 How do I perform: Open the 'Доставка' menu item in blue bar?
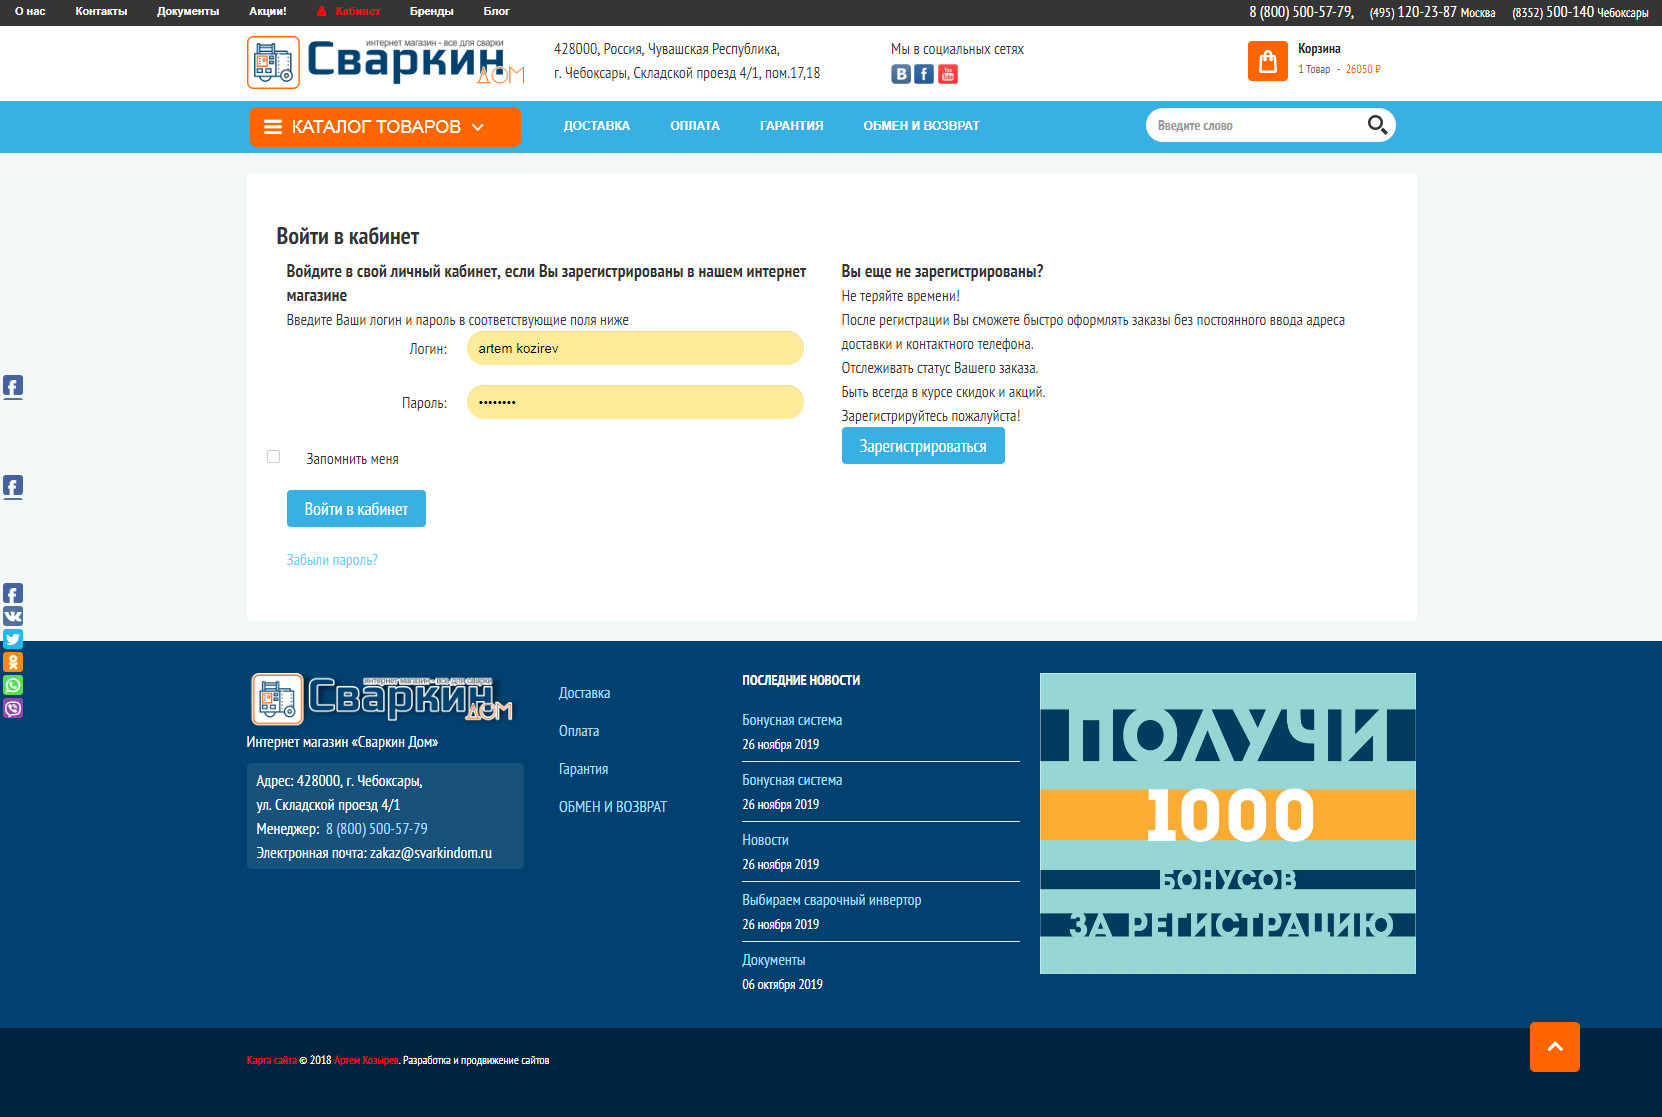597,126
